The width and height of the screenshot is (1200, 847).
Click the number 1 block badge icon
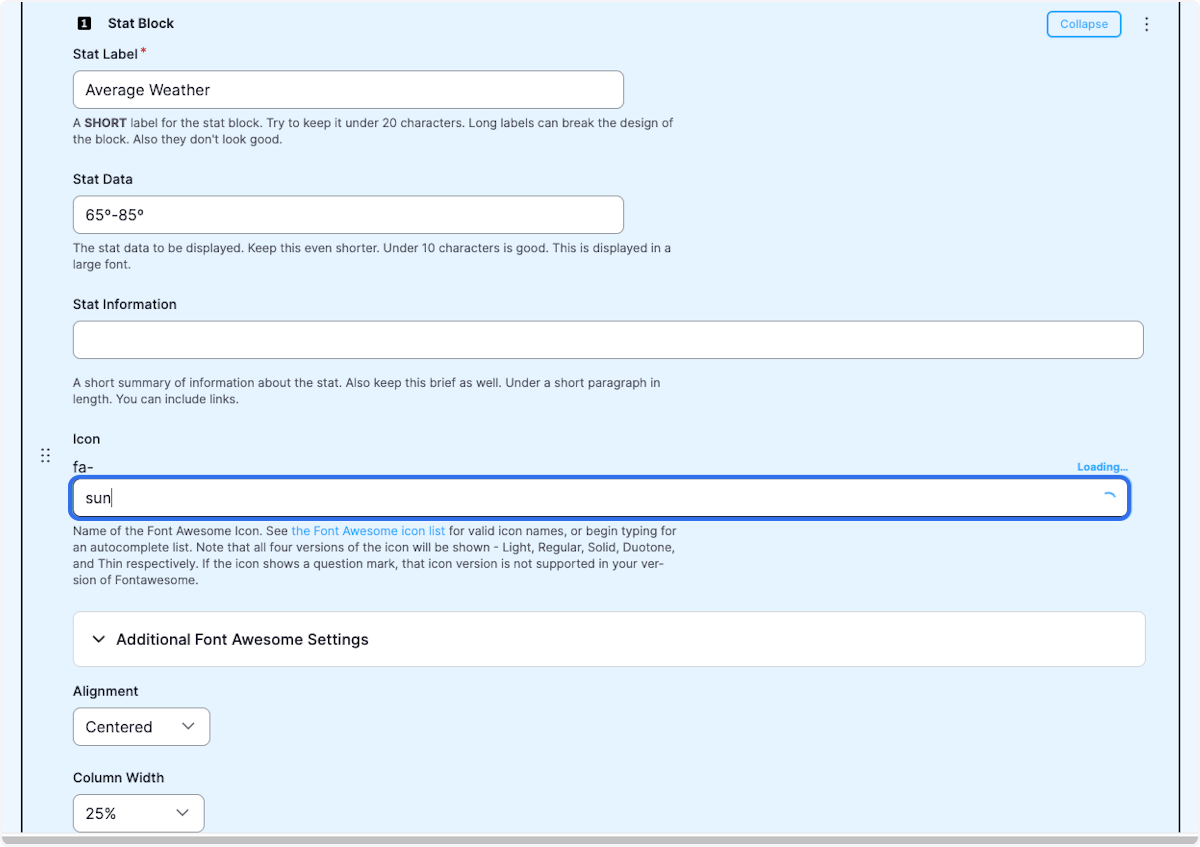click(84, 23)
